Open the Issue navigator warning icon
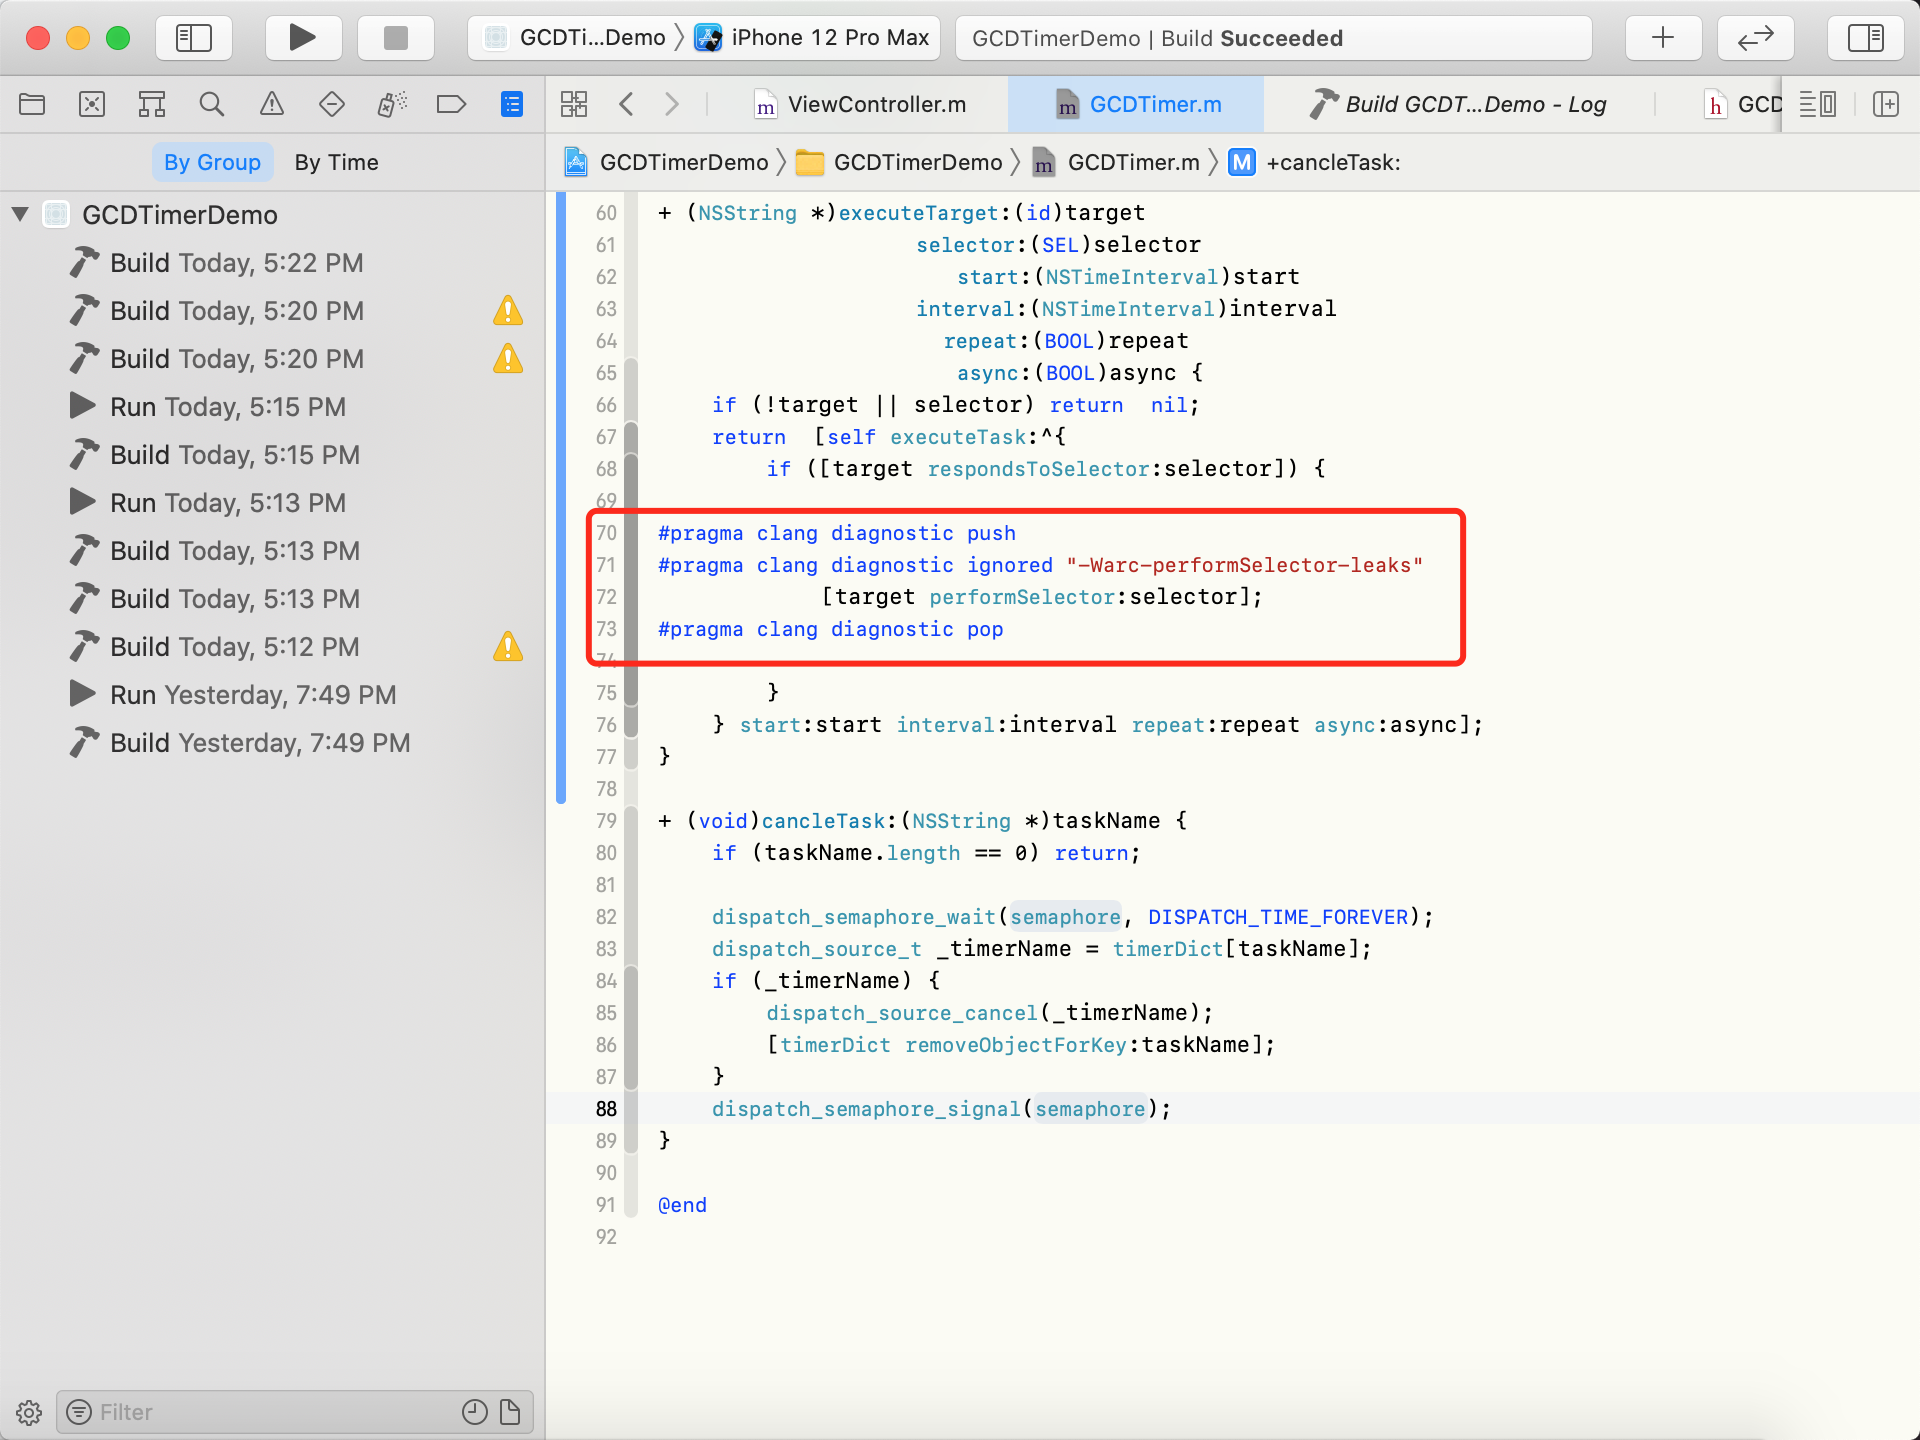Screen dimensions: 1920x1440 click(271, 104)
